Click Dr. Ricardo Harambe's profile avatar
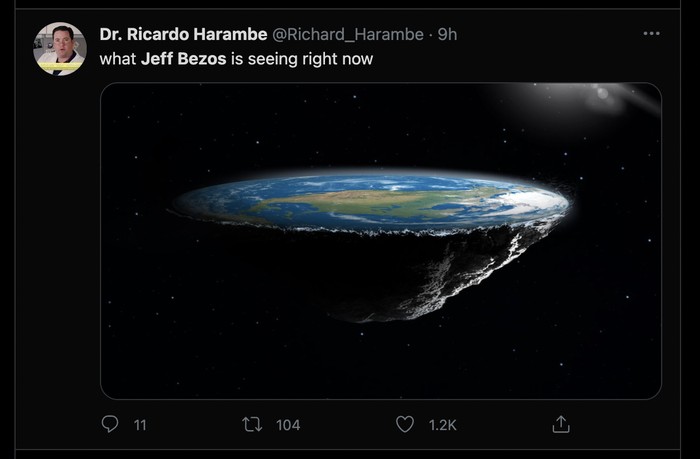 pyautogui.click(x=60, y=49)
